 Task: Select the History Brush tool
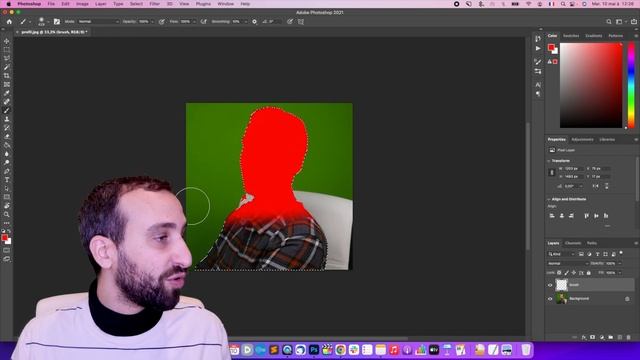[7, 128]
